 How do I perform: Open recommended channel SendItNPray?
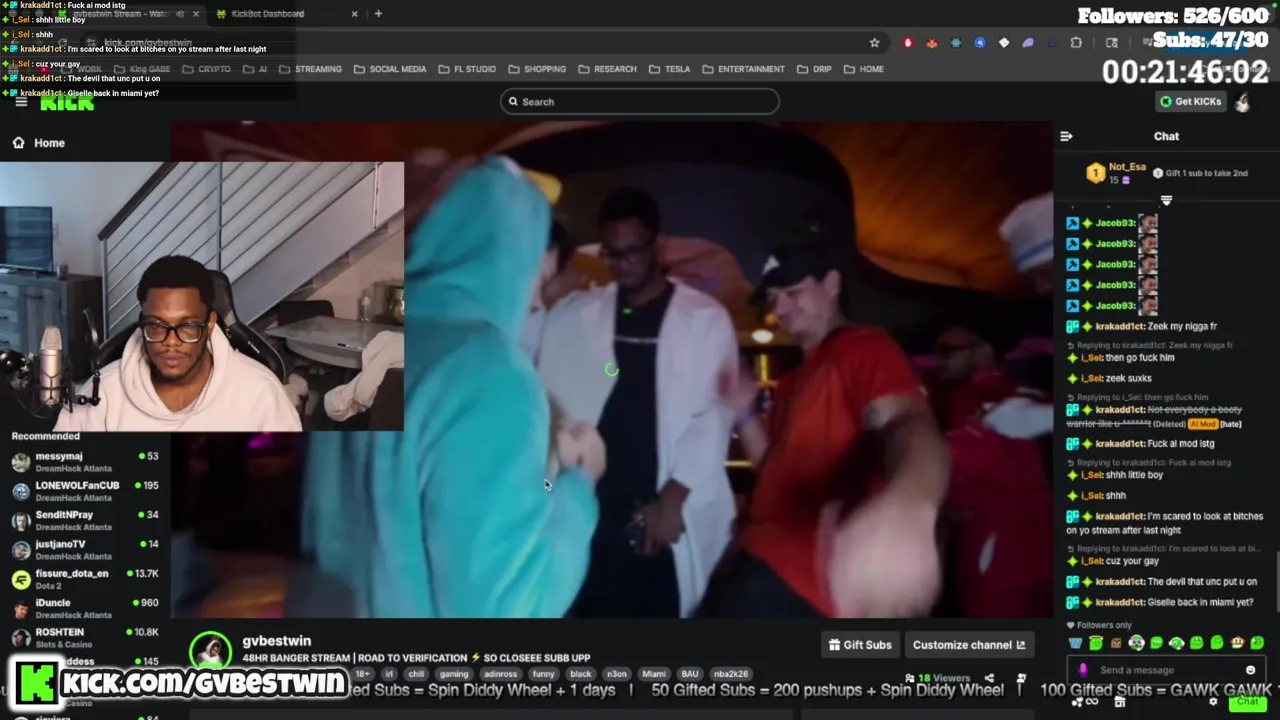[x=85, y=520]
